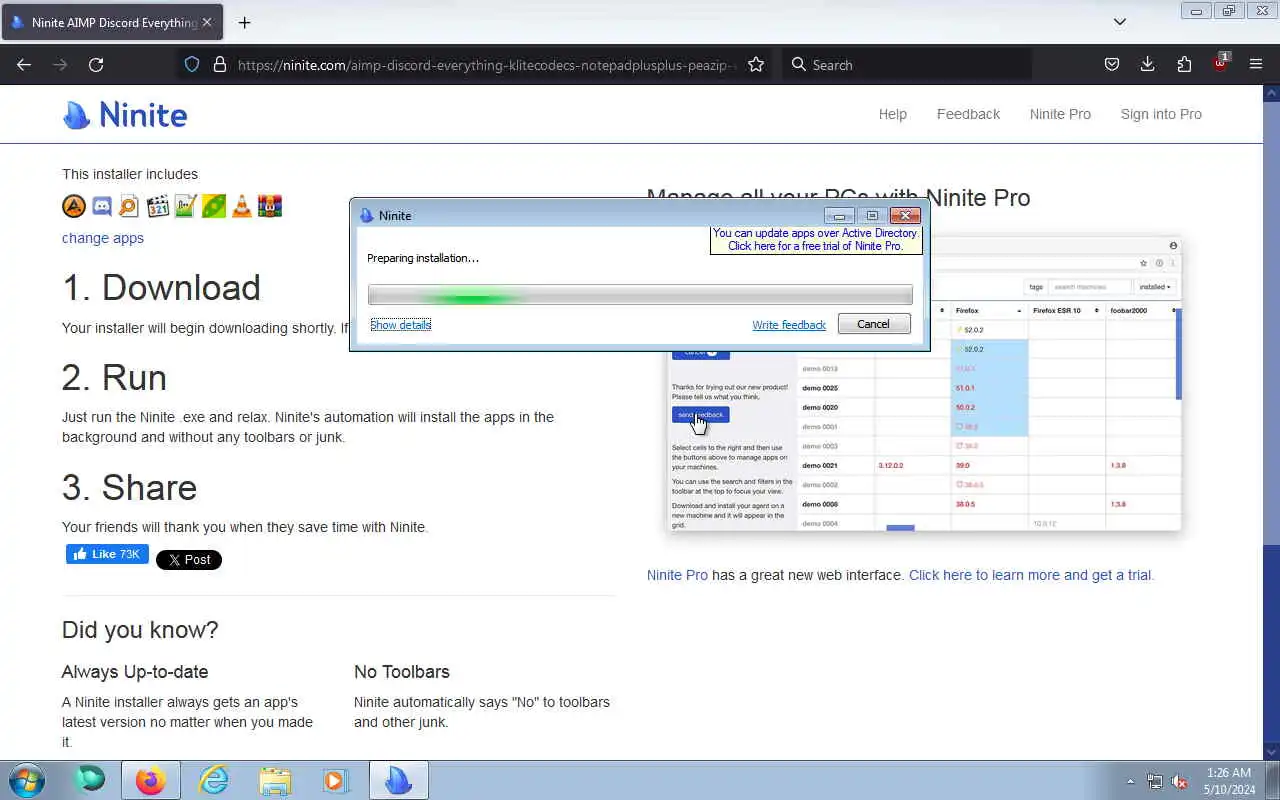This screenshot has height=800, width=1280.
Task: Open Feedback in Ninite site navigation
Action: click(x=968, y=114)
